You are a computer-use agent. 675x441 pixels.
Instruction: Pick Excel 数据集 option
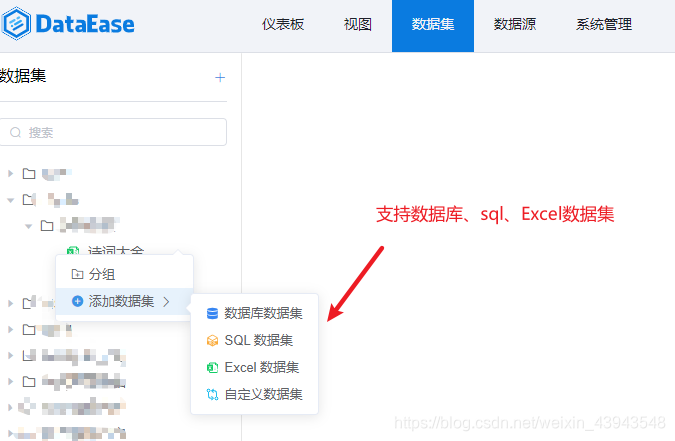click(x=254, y=367)
